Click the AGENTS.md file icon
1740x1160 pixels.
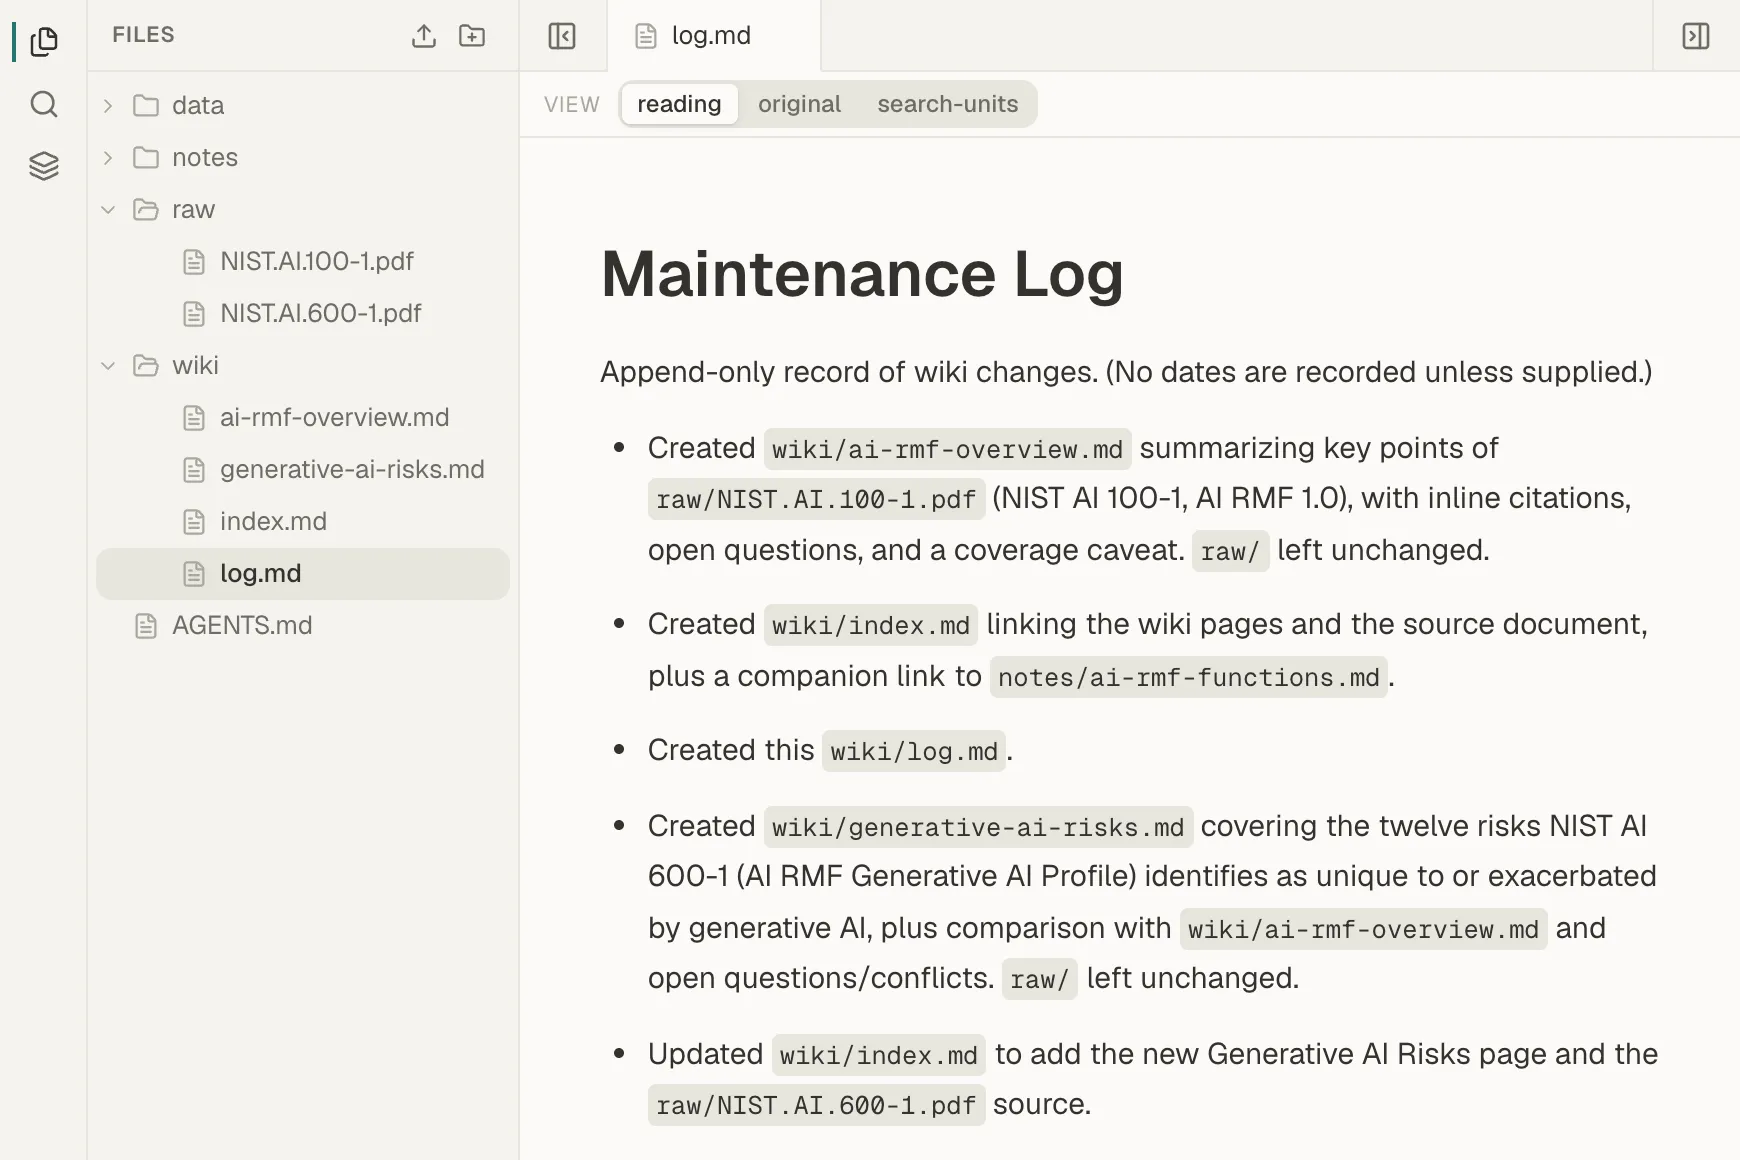[146, 626]
